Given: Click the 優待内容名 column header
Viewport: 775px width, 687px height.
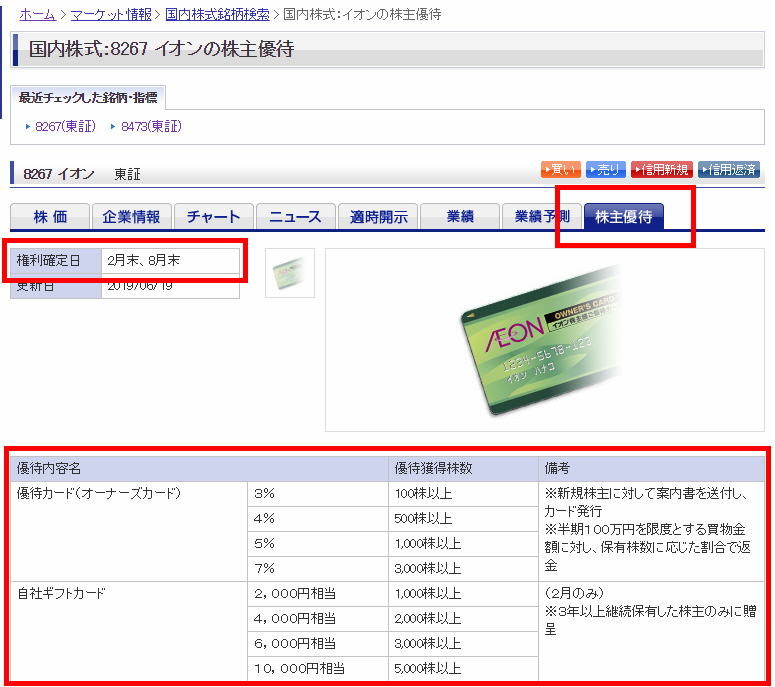Looking at the screenshot, I should point(199,469).
